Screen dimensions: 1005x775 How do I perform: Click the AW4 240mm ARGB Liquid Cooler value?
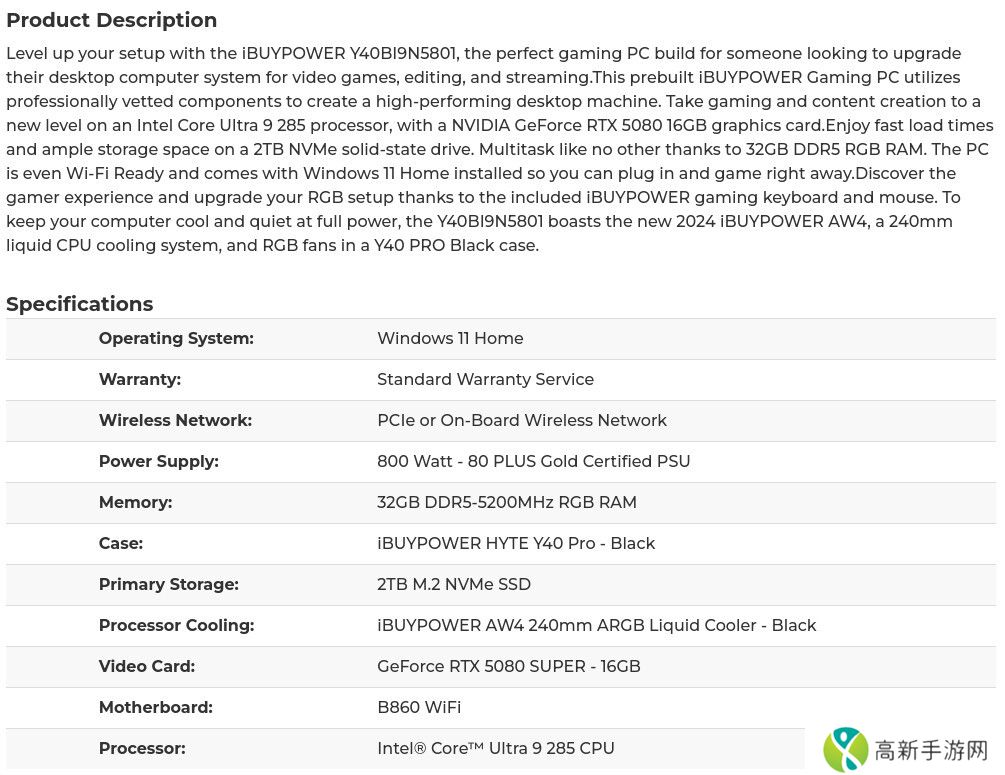click(596, 626)
